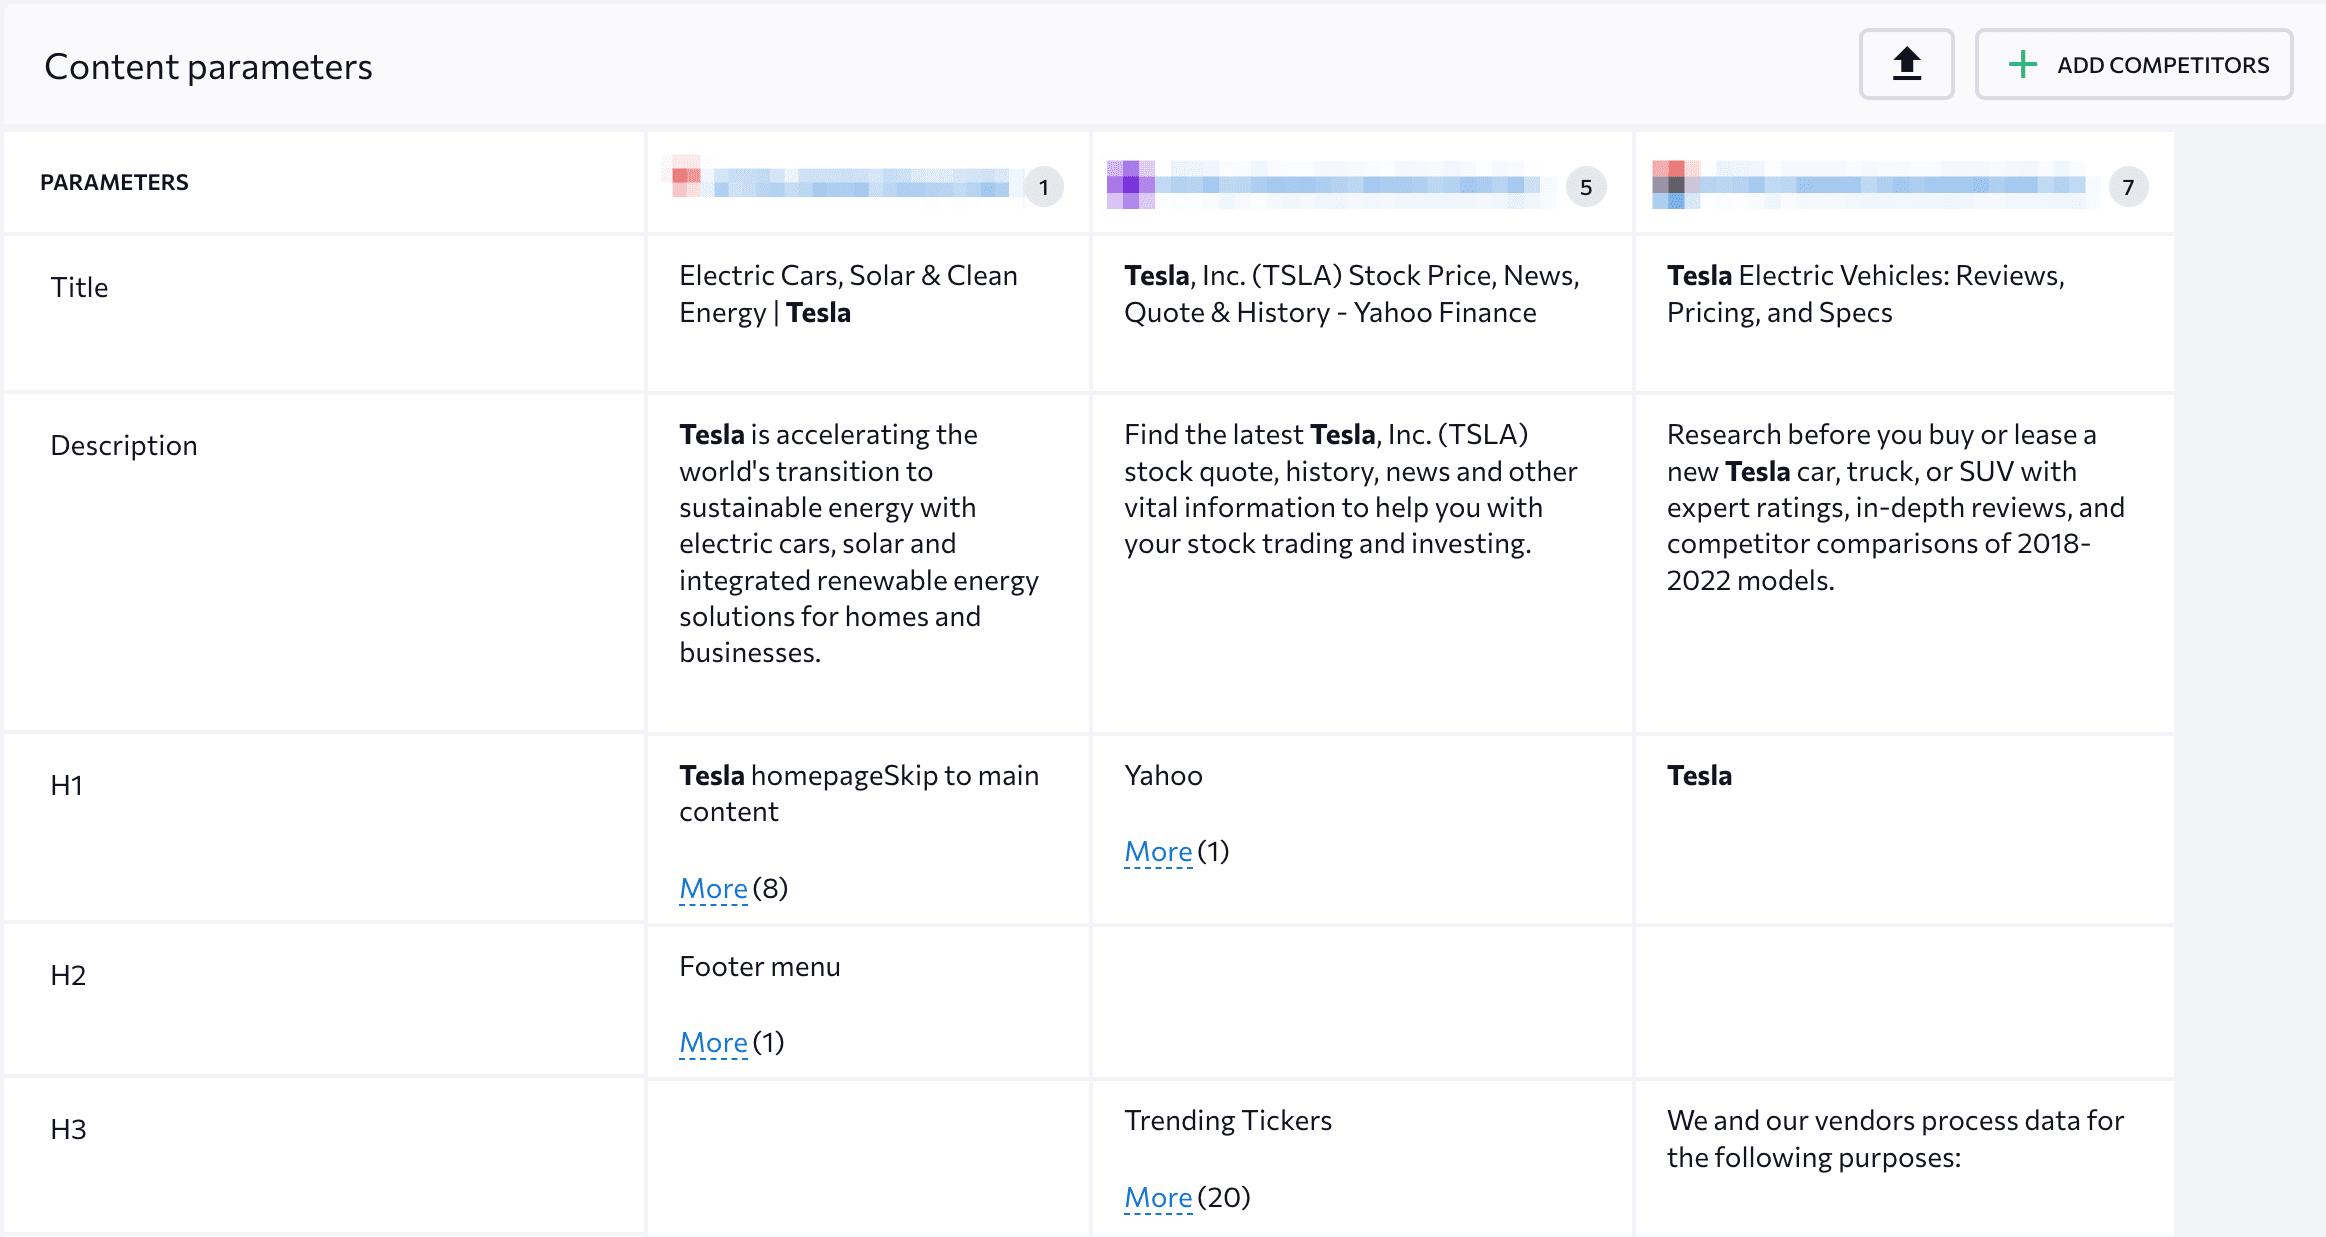
Task: Click the Content parameters heading
Action: click(208, 66)
